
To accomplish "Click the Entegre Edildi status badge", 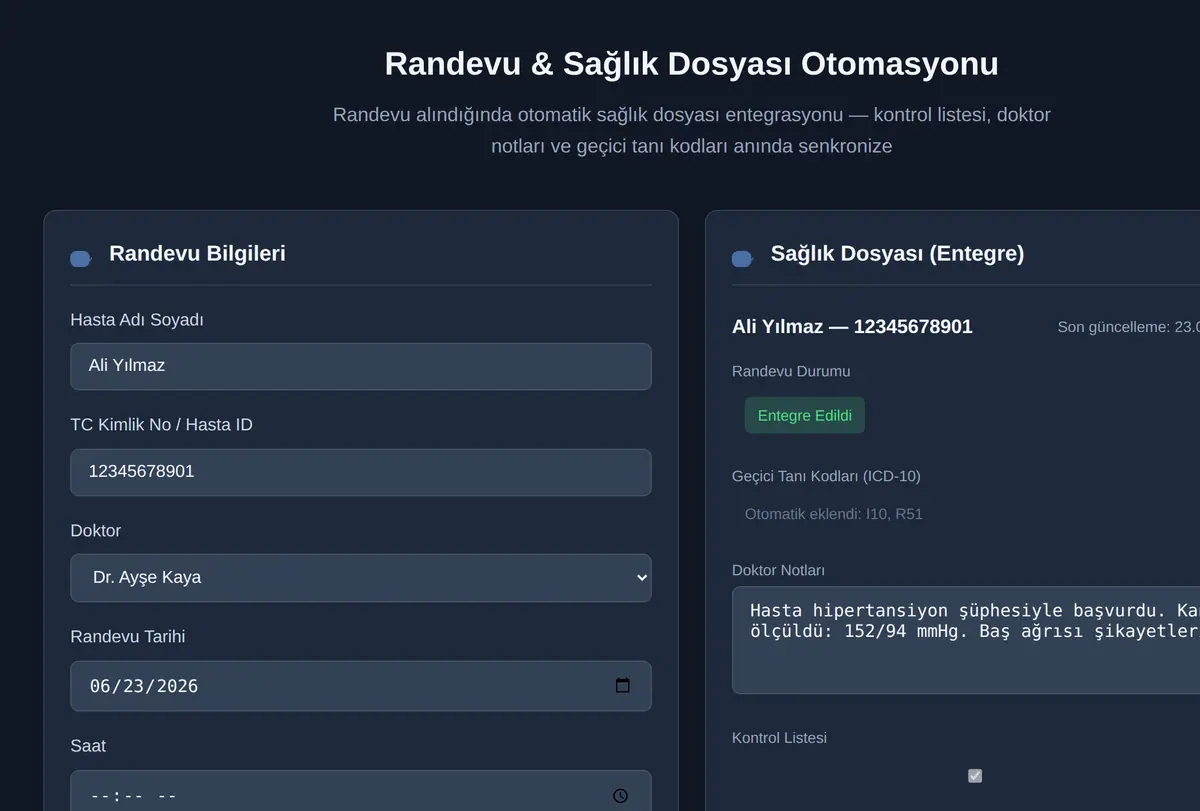I will (x=805, y=415).
